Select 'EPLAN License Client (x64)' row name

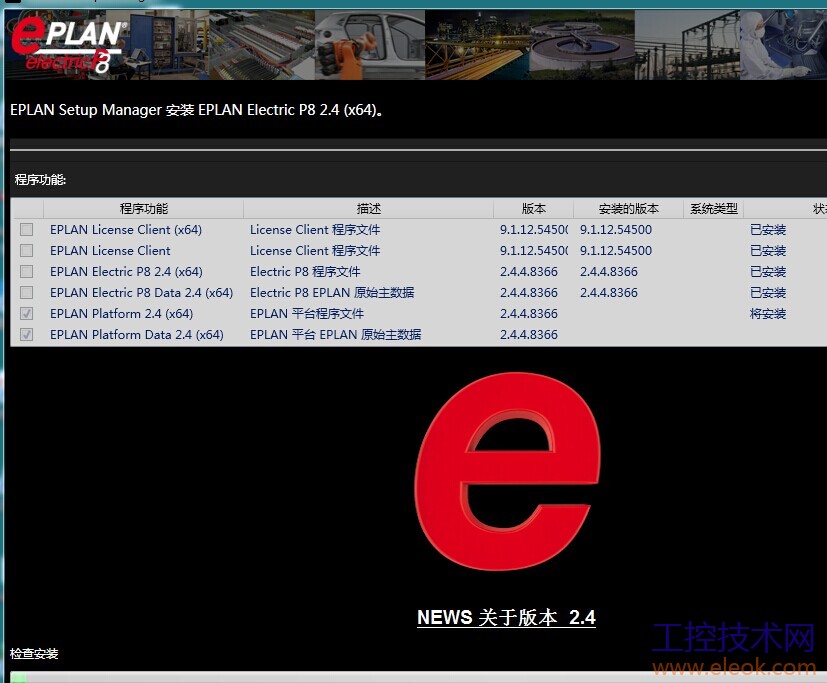[x=126, y=229]
